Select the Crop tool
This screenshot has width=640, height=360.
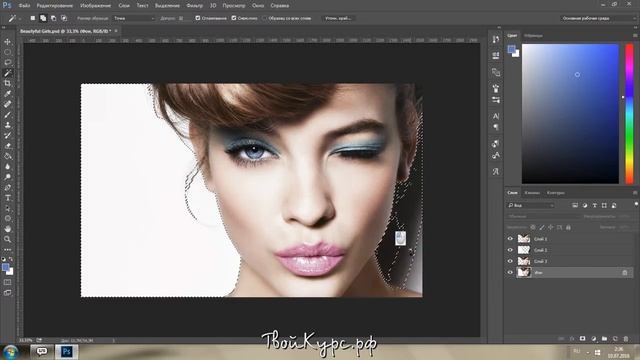click(7, 83)
